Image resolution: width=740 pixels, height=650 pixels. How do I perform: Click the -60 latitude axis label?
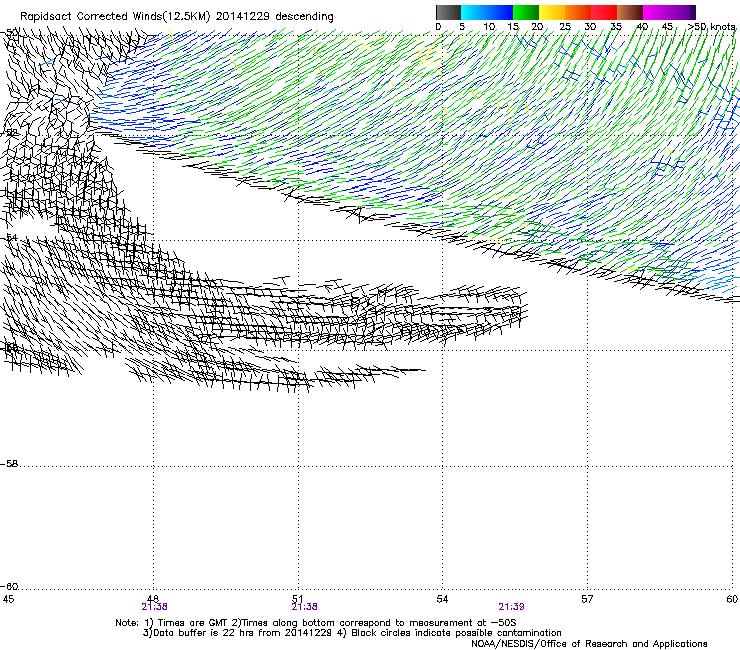point(9,587)
